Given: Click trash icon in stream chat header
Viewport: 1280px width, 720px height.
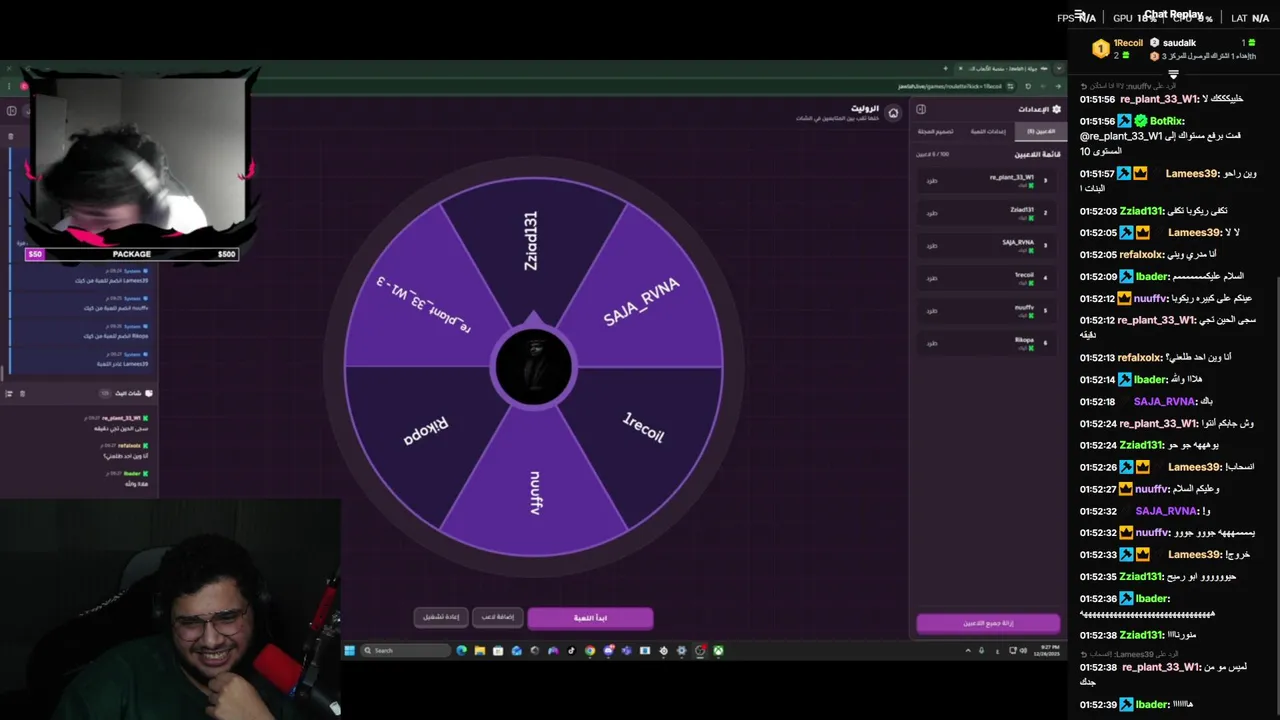Looking at the screenshot, I should tap(22, 394).
